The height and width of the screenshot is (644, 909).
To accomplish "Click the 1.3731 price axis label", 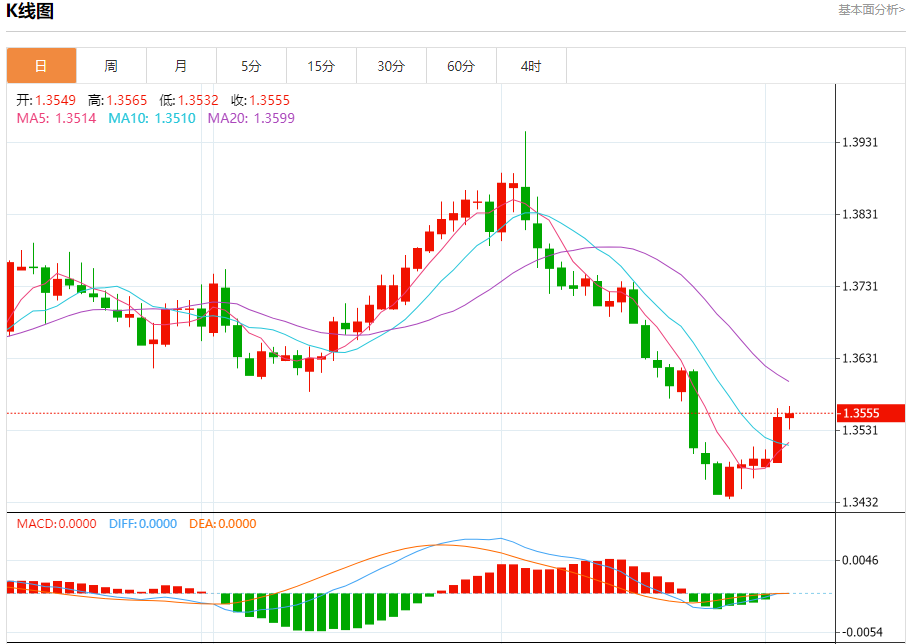I will (x=860, y=286).
